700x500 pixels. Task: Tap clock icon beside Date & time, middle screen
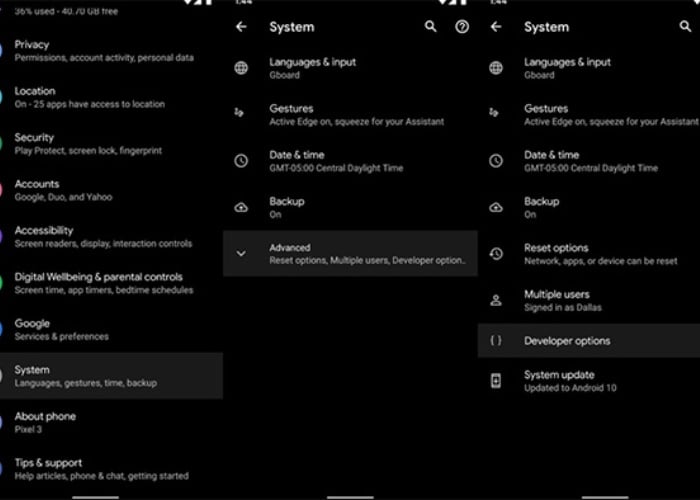point(241,161)
